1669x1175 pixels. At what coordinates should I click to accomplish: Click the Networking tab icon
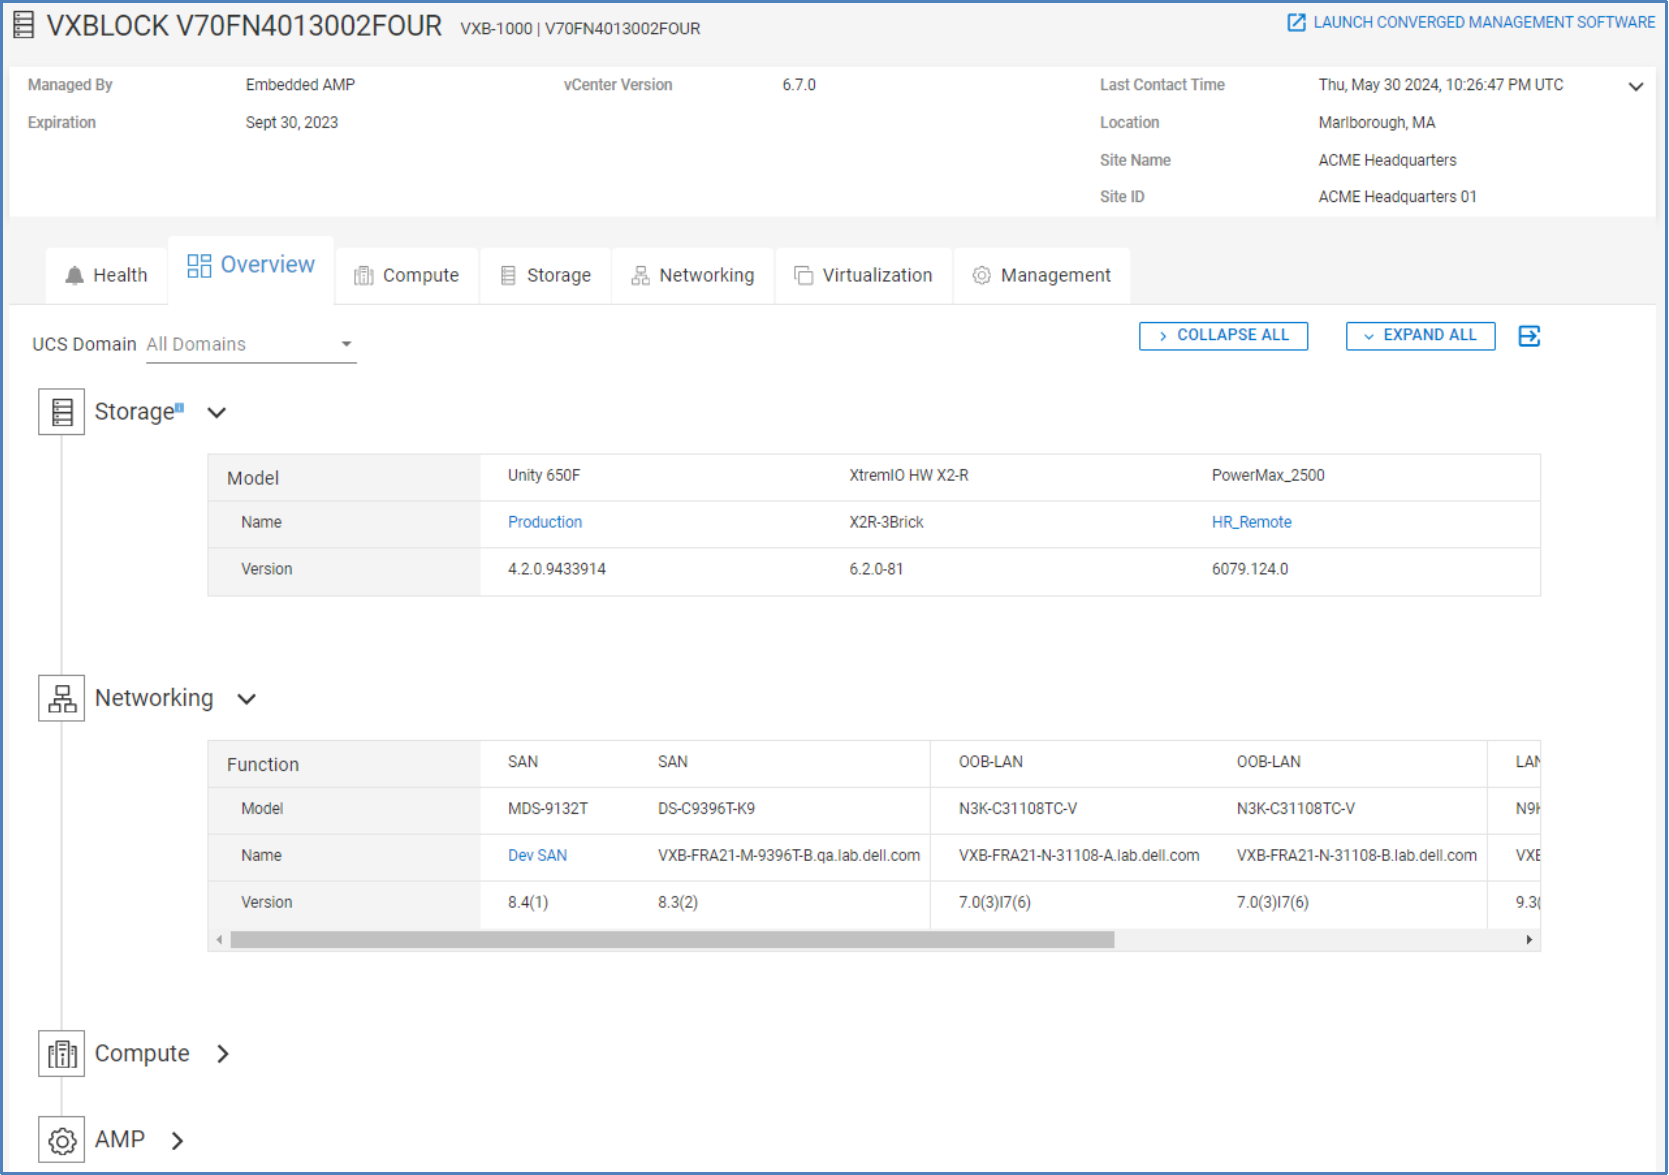click(640, 275)
